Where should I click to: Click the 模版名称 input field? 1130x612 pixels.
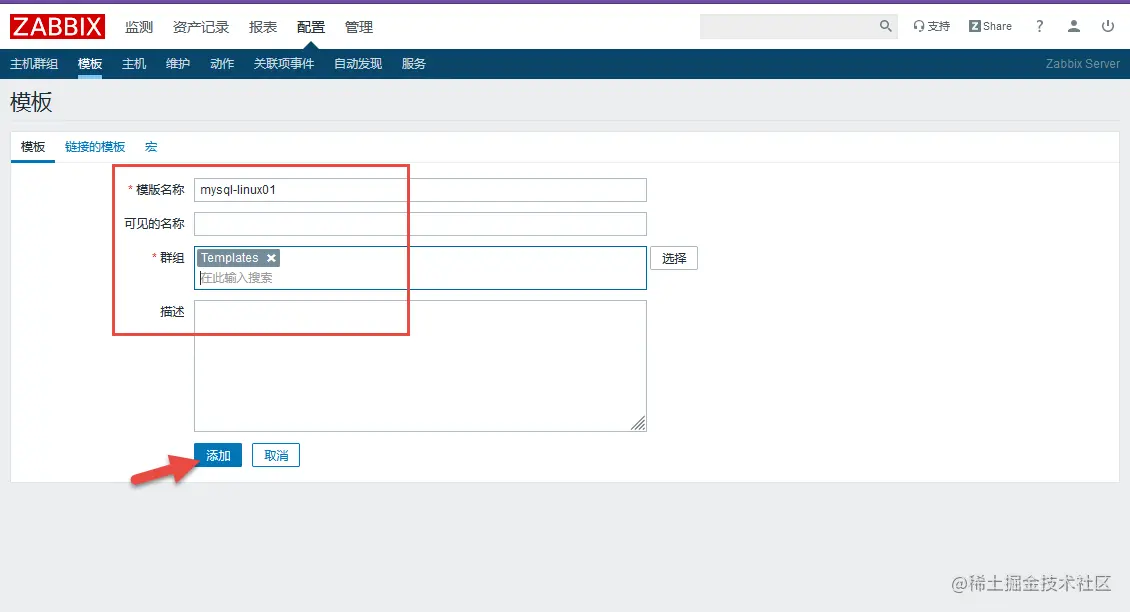pos(420,190)
